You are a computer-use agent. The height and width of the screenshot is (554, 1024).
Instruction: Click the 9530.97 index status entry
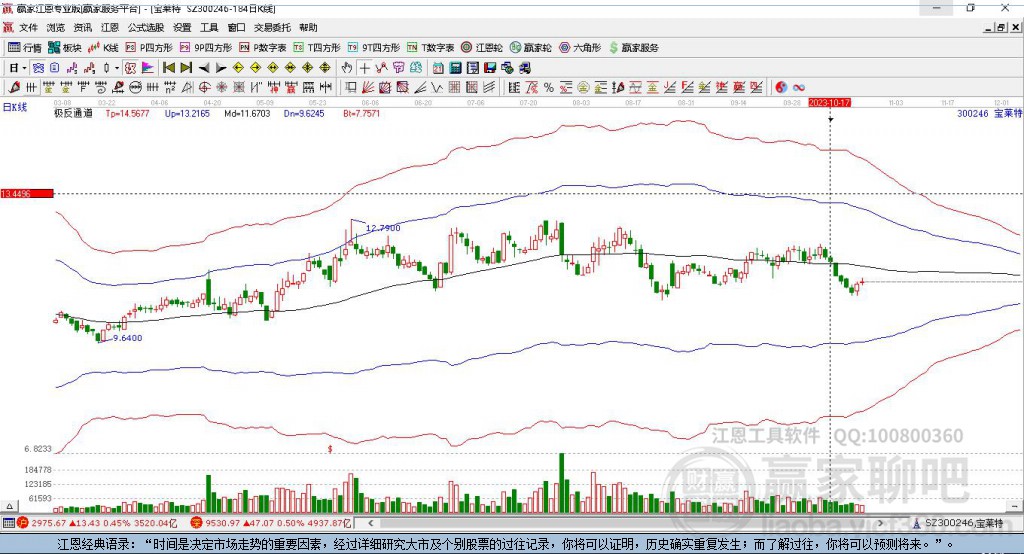[x=272, y=523]
